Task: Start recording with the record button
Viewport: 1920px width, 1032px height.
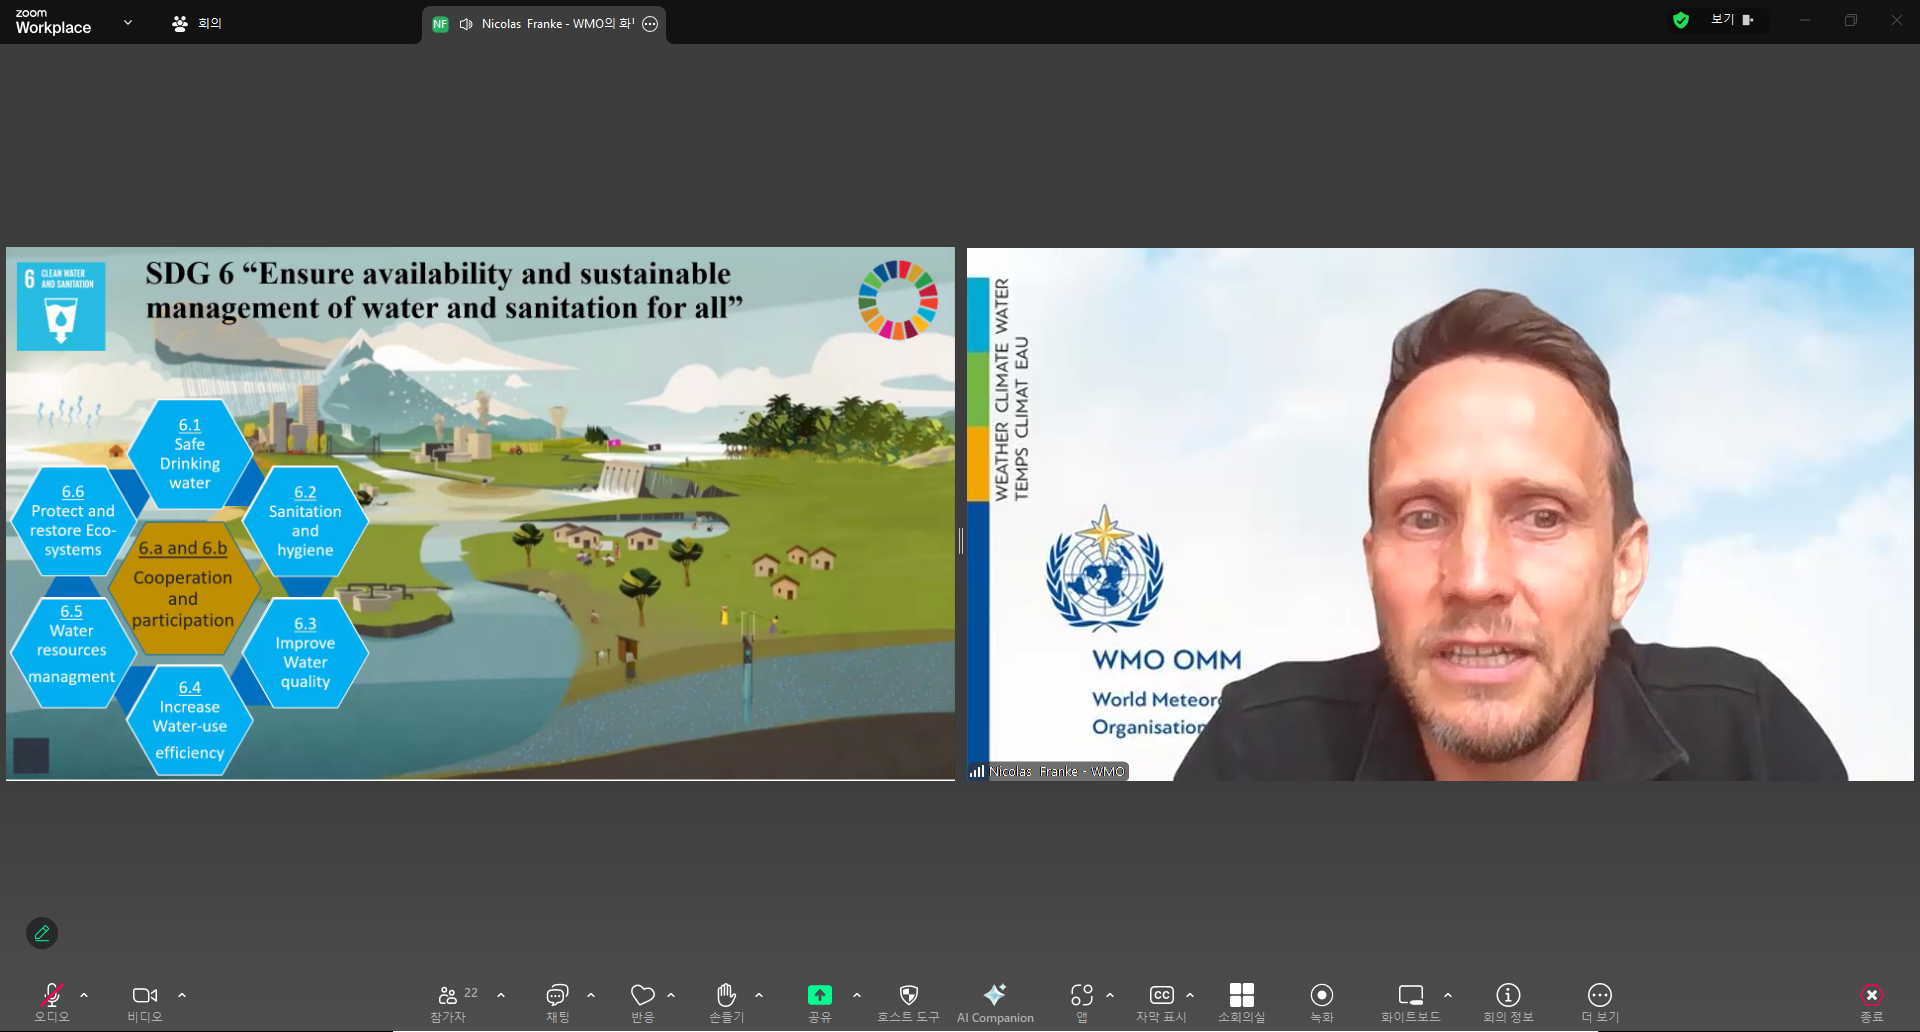Action: [1321, 995]
